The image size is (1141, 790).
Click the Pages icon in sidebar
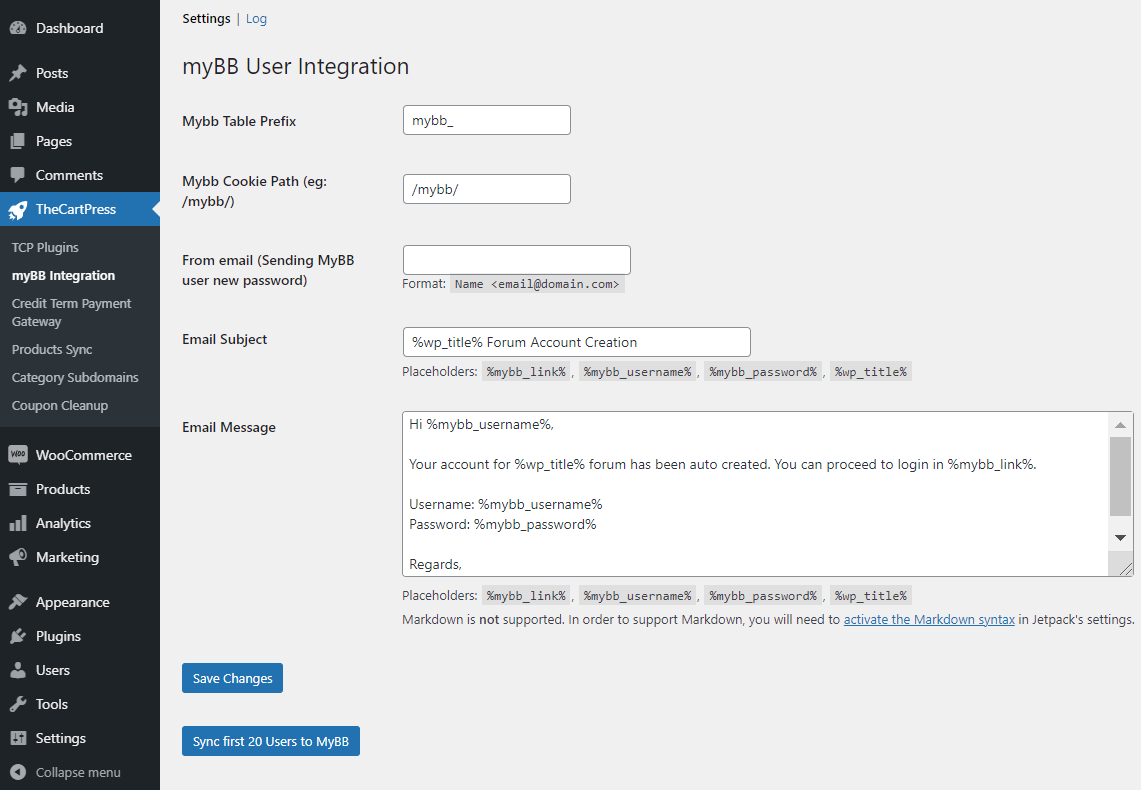tap(18, 141)
